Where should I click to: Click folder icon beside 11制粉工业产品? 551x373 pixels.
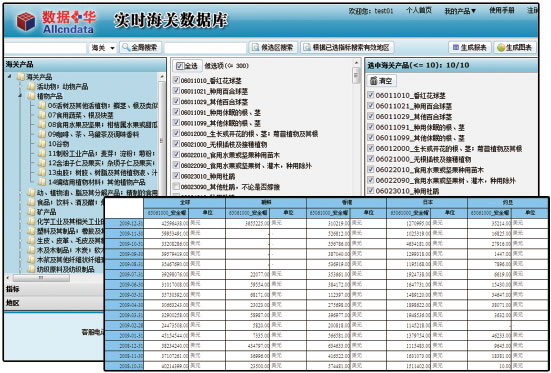click(x=42, y=153)
